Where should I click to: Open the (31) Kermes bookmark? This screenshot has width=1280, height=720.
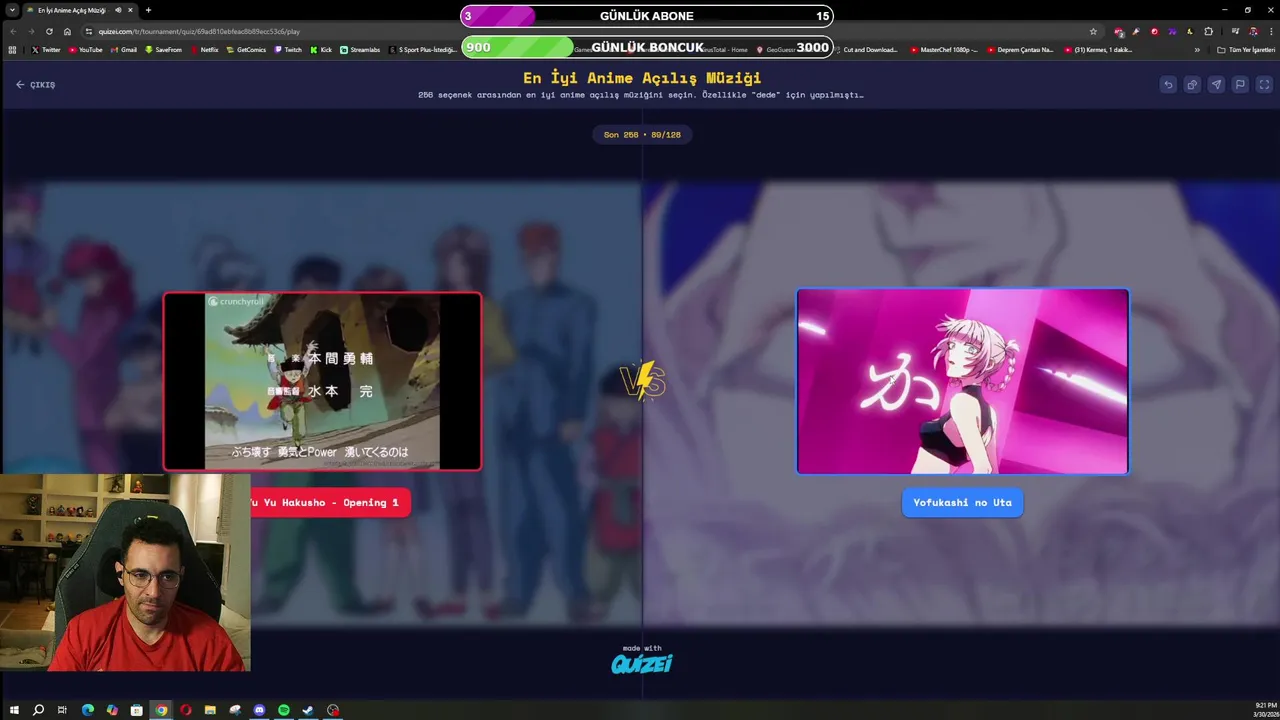coord(1099,49)
